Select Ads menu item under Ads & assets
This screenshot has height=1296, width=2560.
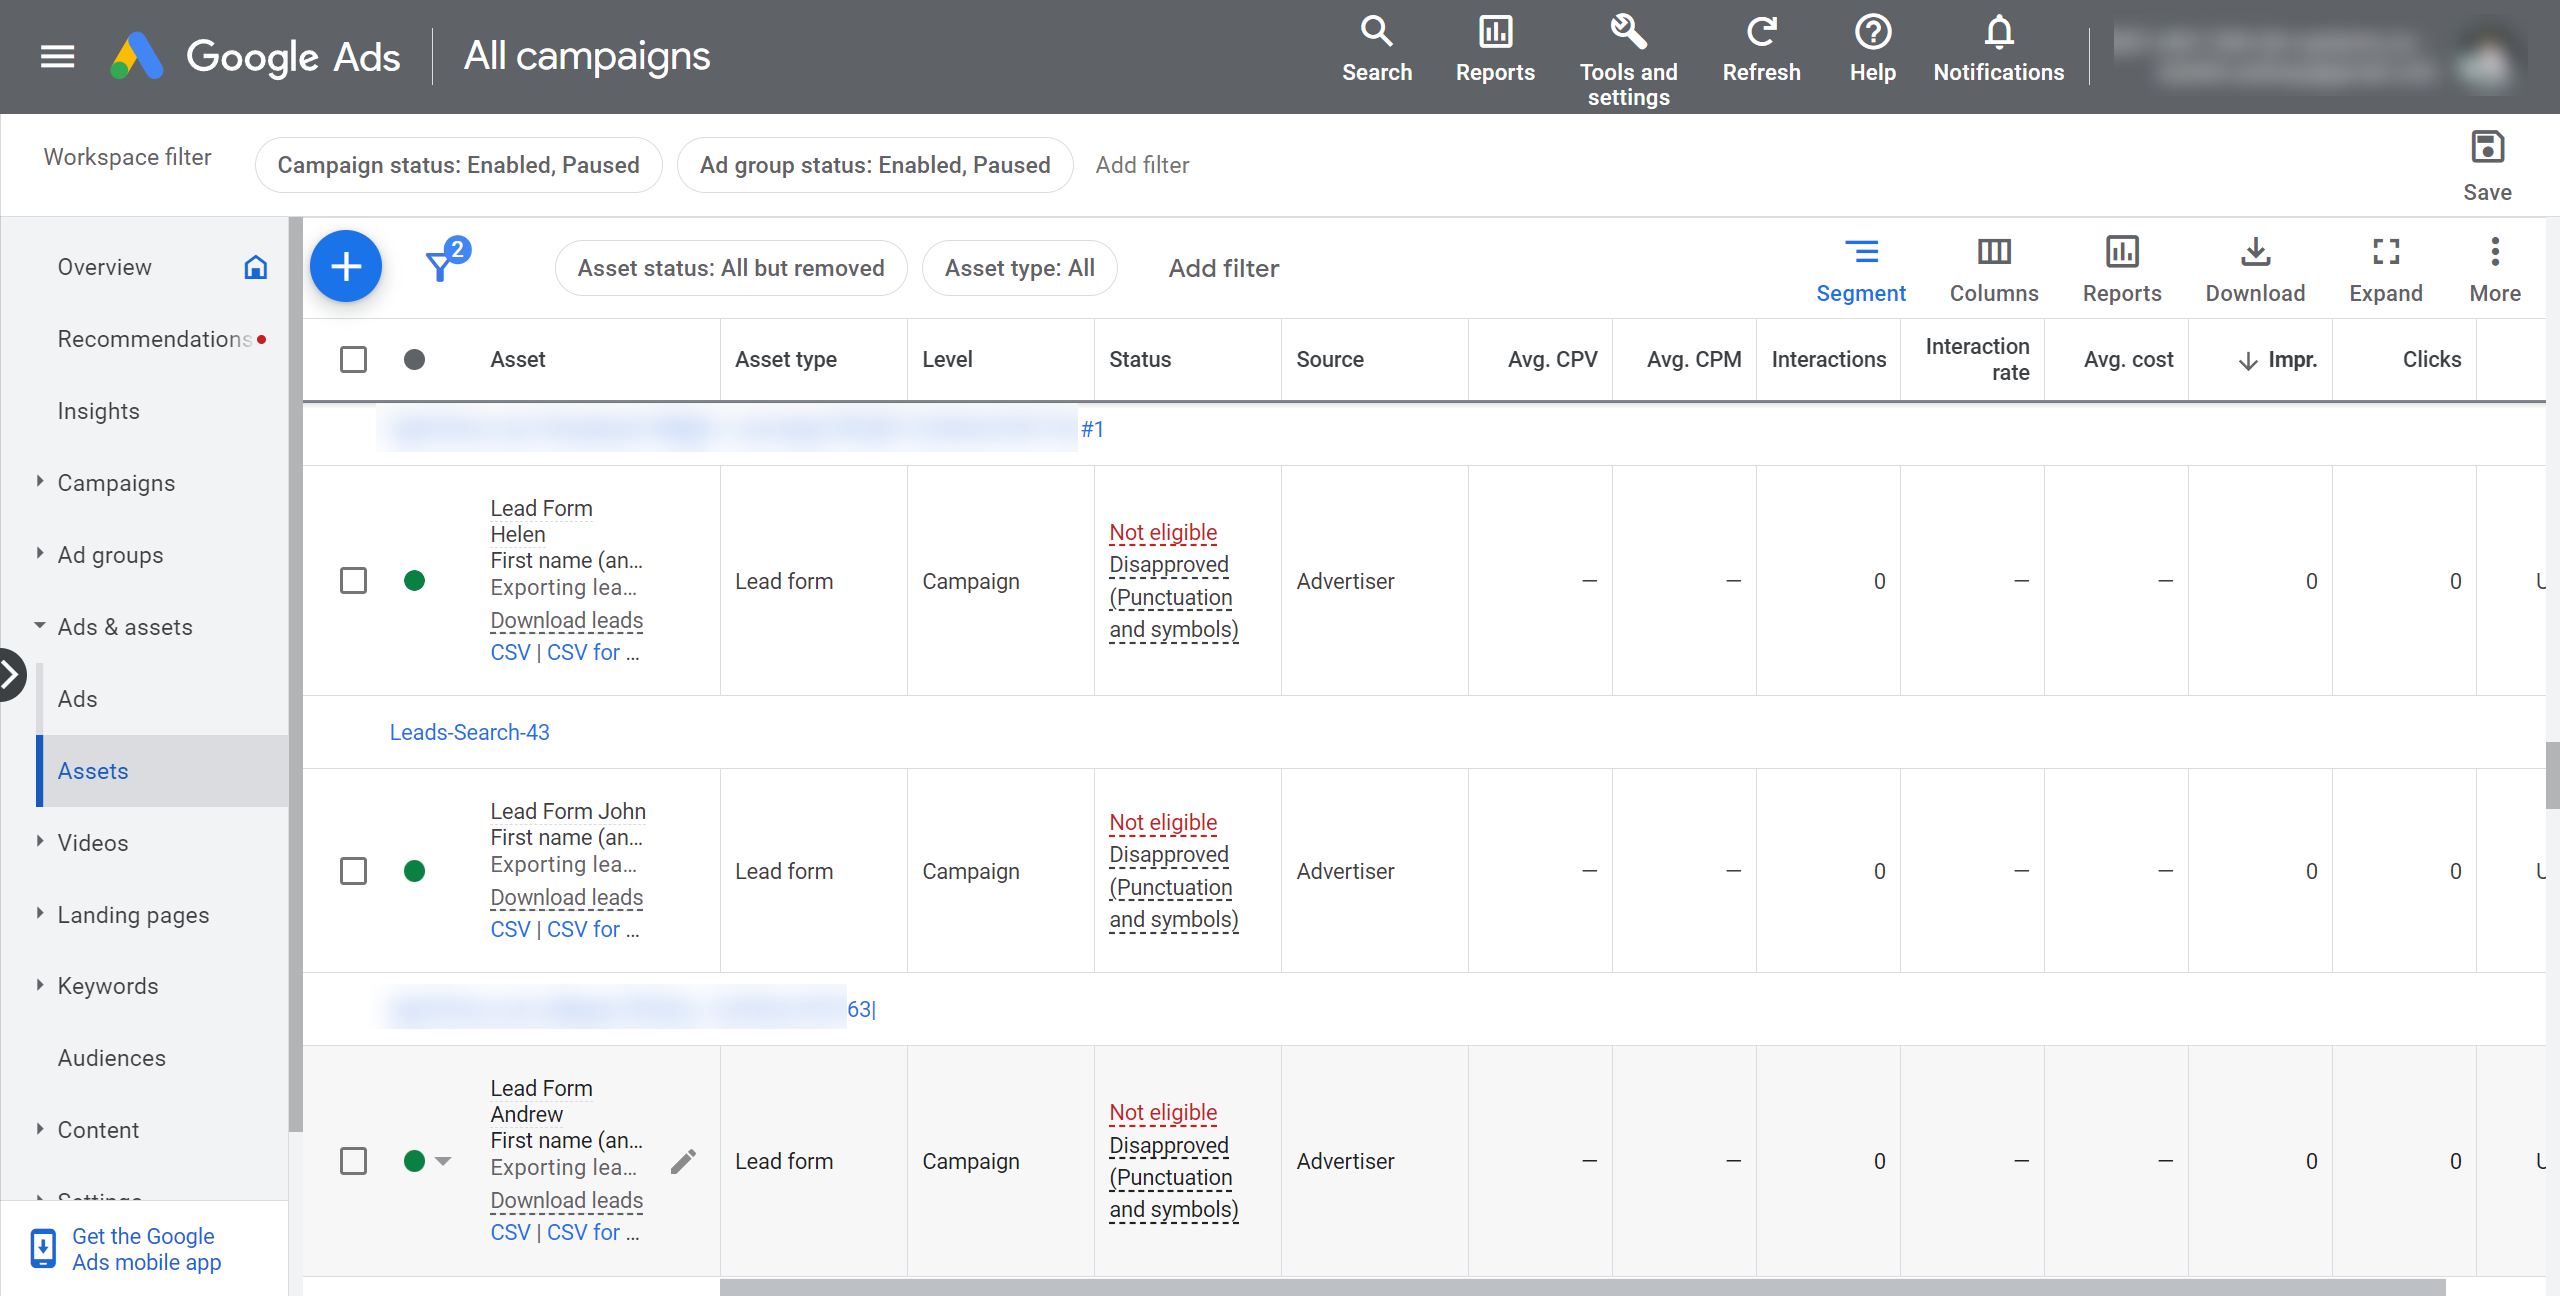[x=78, y=698]
